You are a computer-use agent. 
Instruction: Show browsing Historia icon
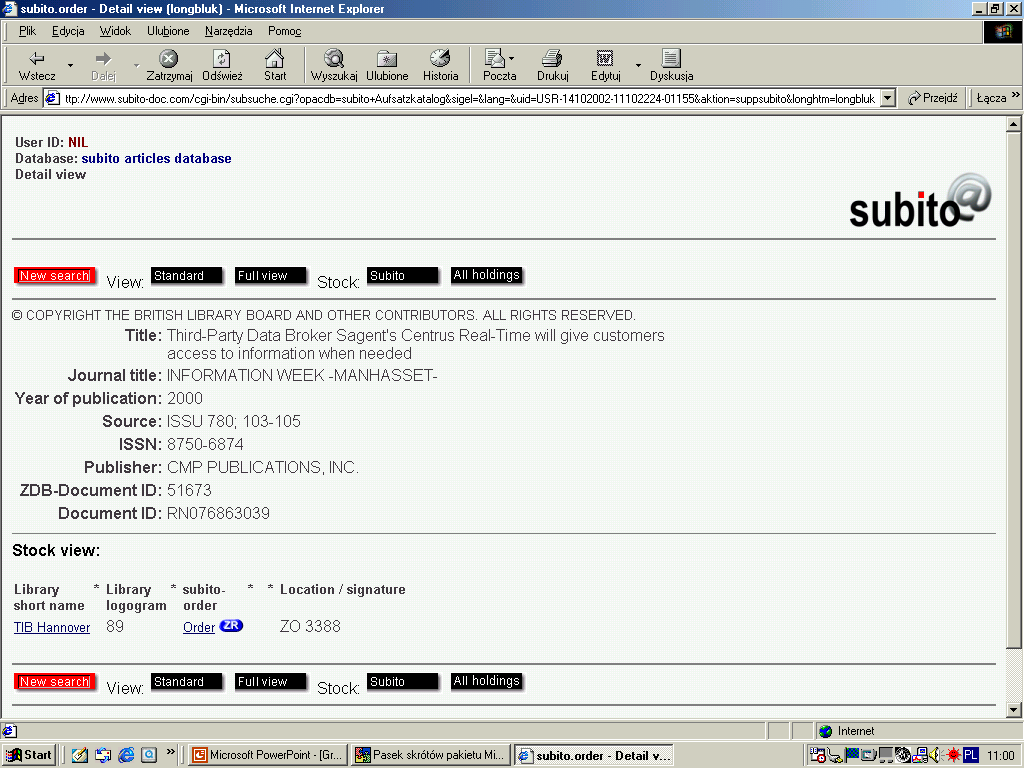(x=440, y=59)
